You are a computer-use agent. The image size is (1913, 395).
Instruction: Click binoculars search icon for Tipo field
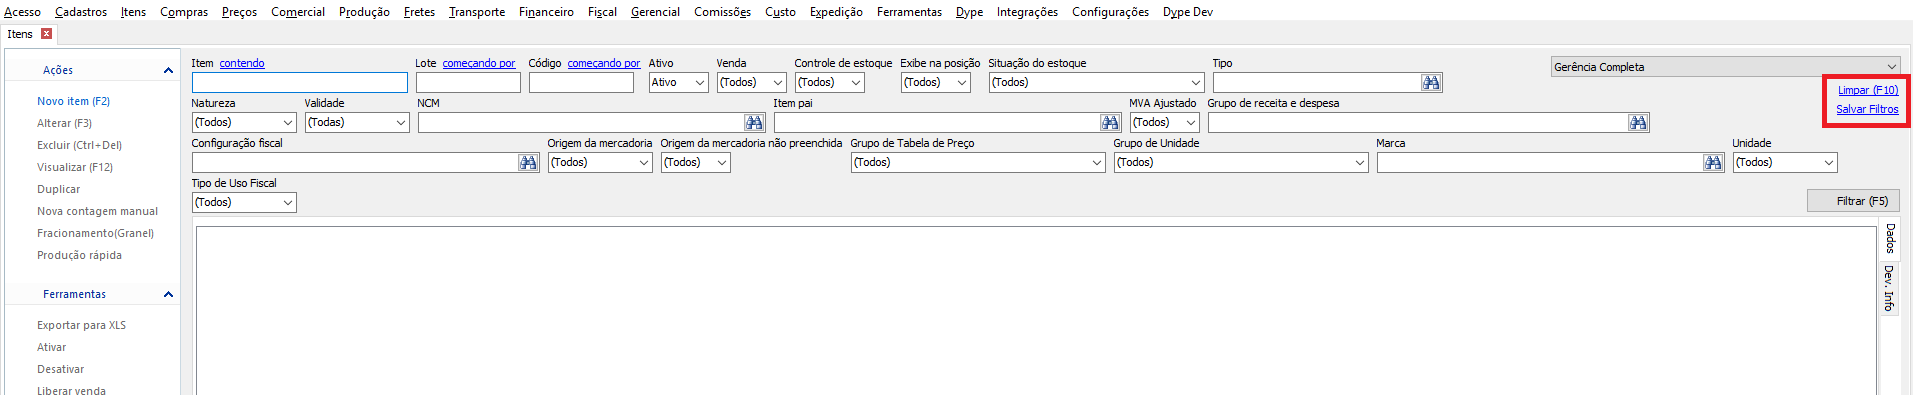click(1431, 83)
